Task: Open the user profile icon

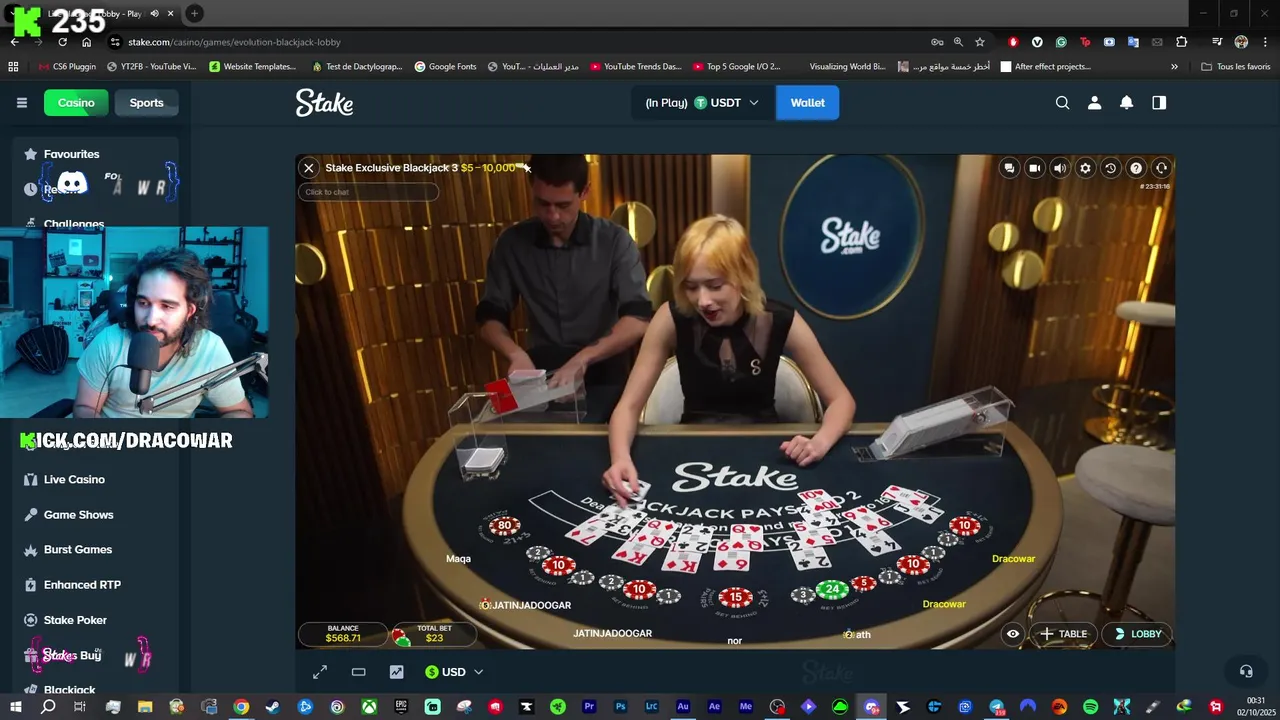Action: point(1094,103)
